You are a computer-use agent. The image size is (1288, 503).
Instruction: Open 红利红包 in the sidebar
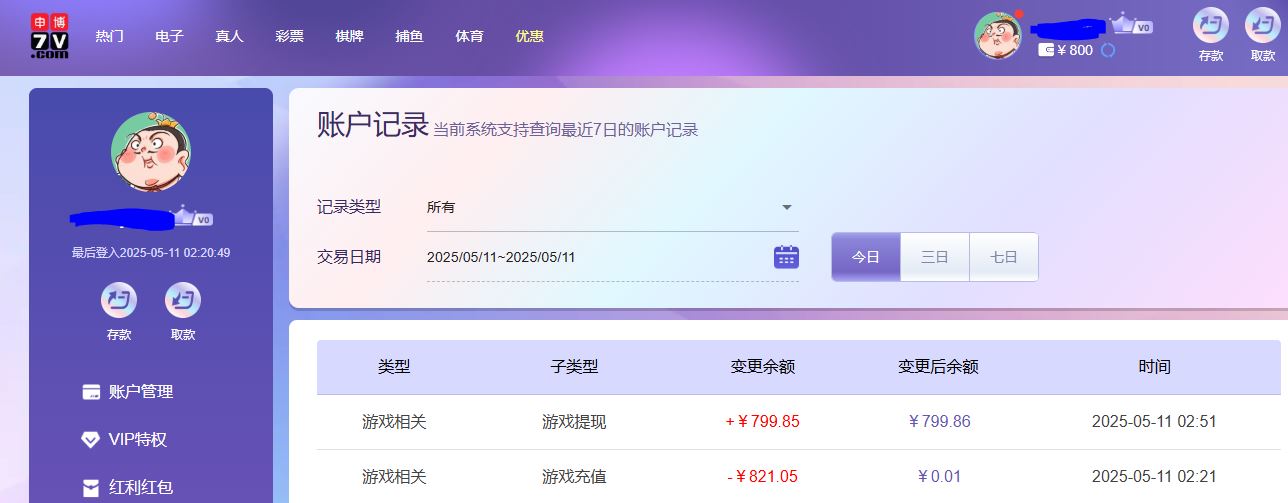140,488
